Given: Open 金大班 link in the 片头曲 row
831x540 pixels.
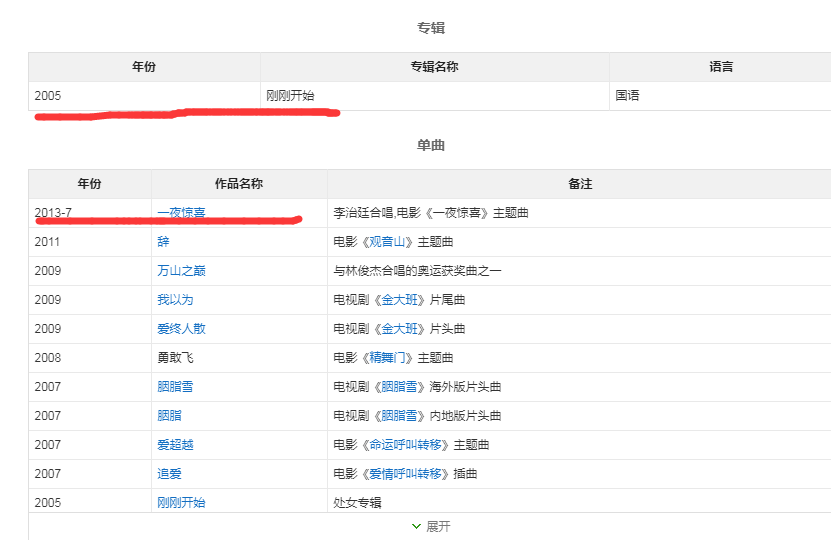Looking at the screenshot, I should (x=399, y=329).
